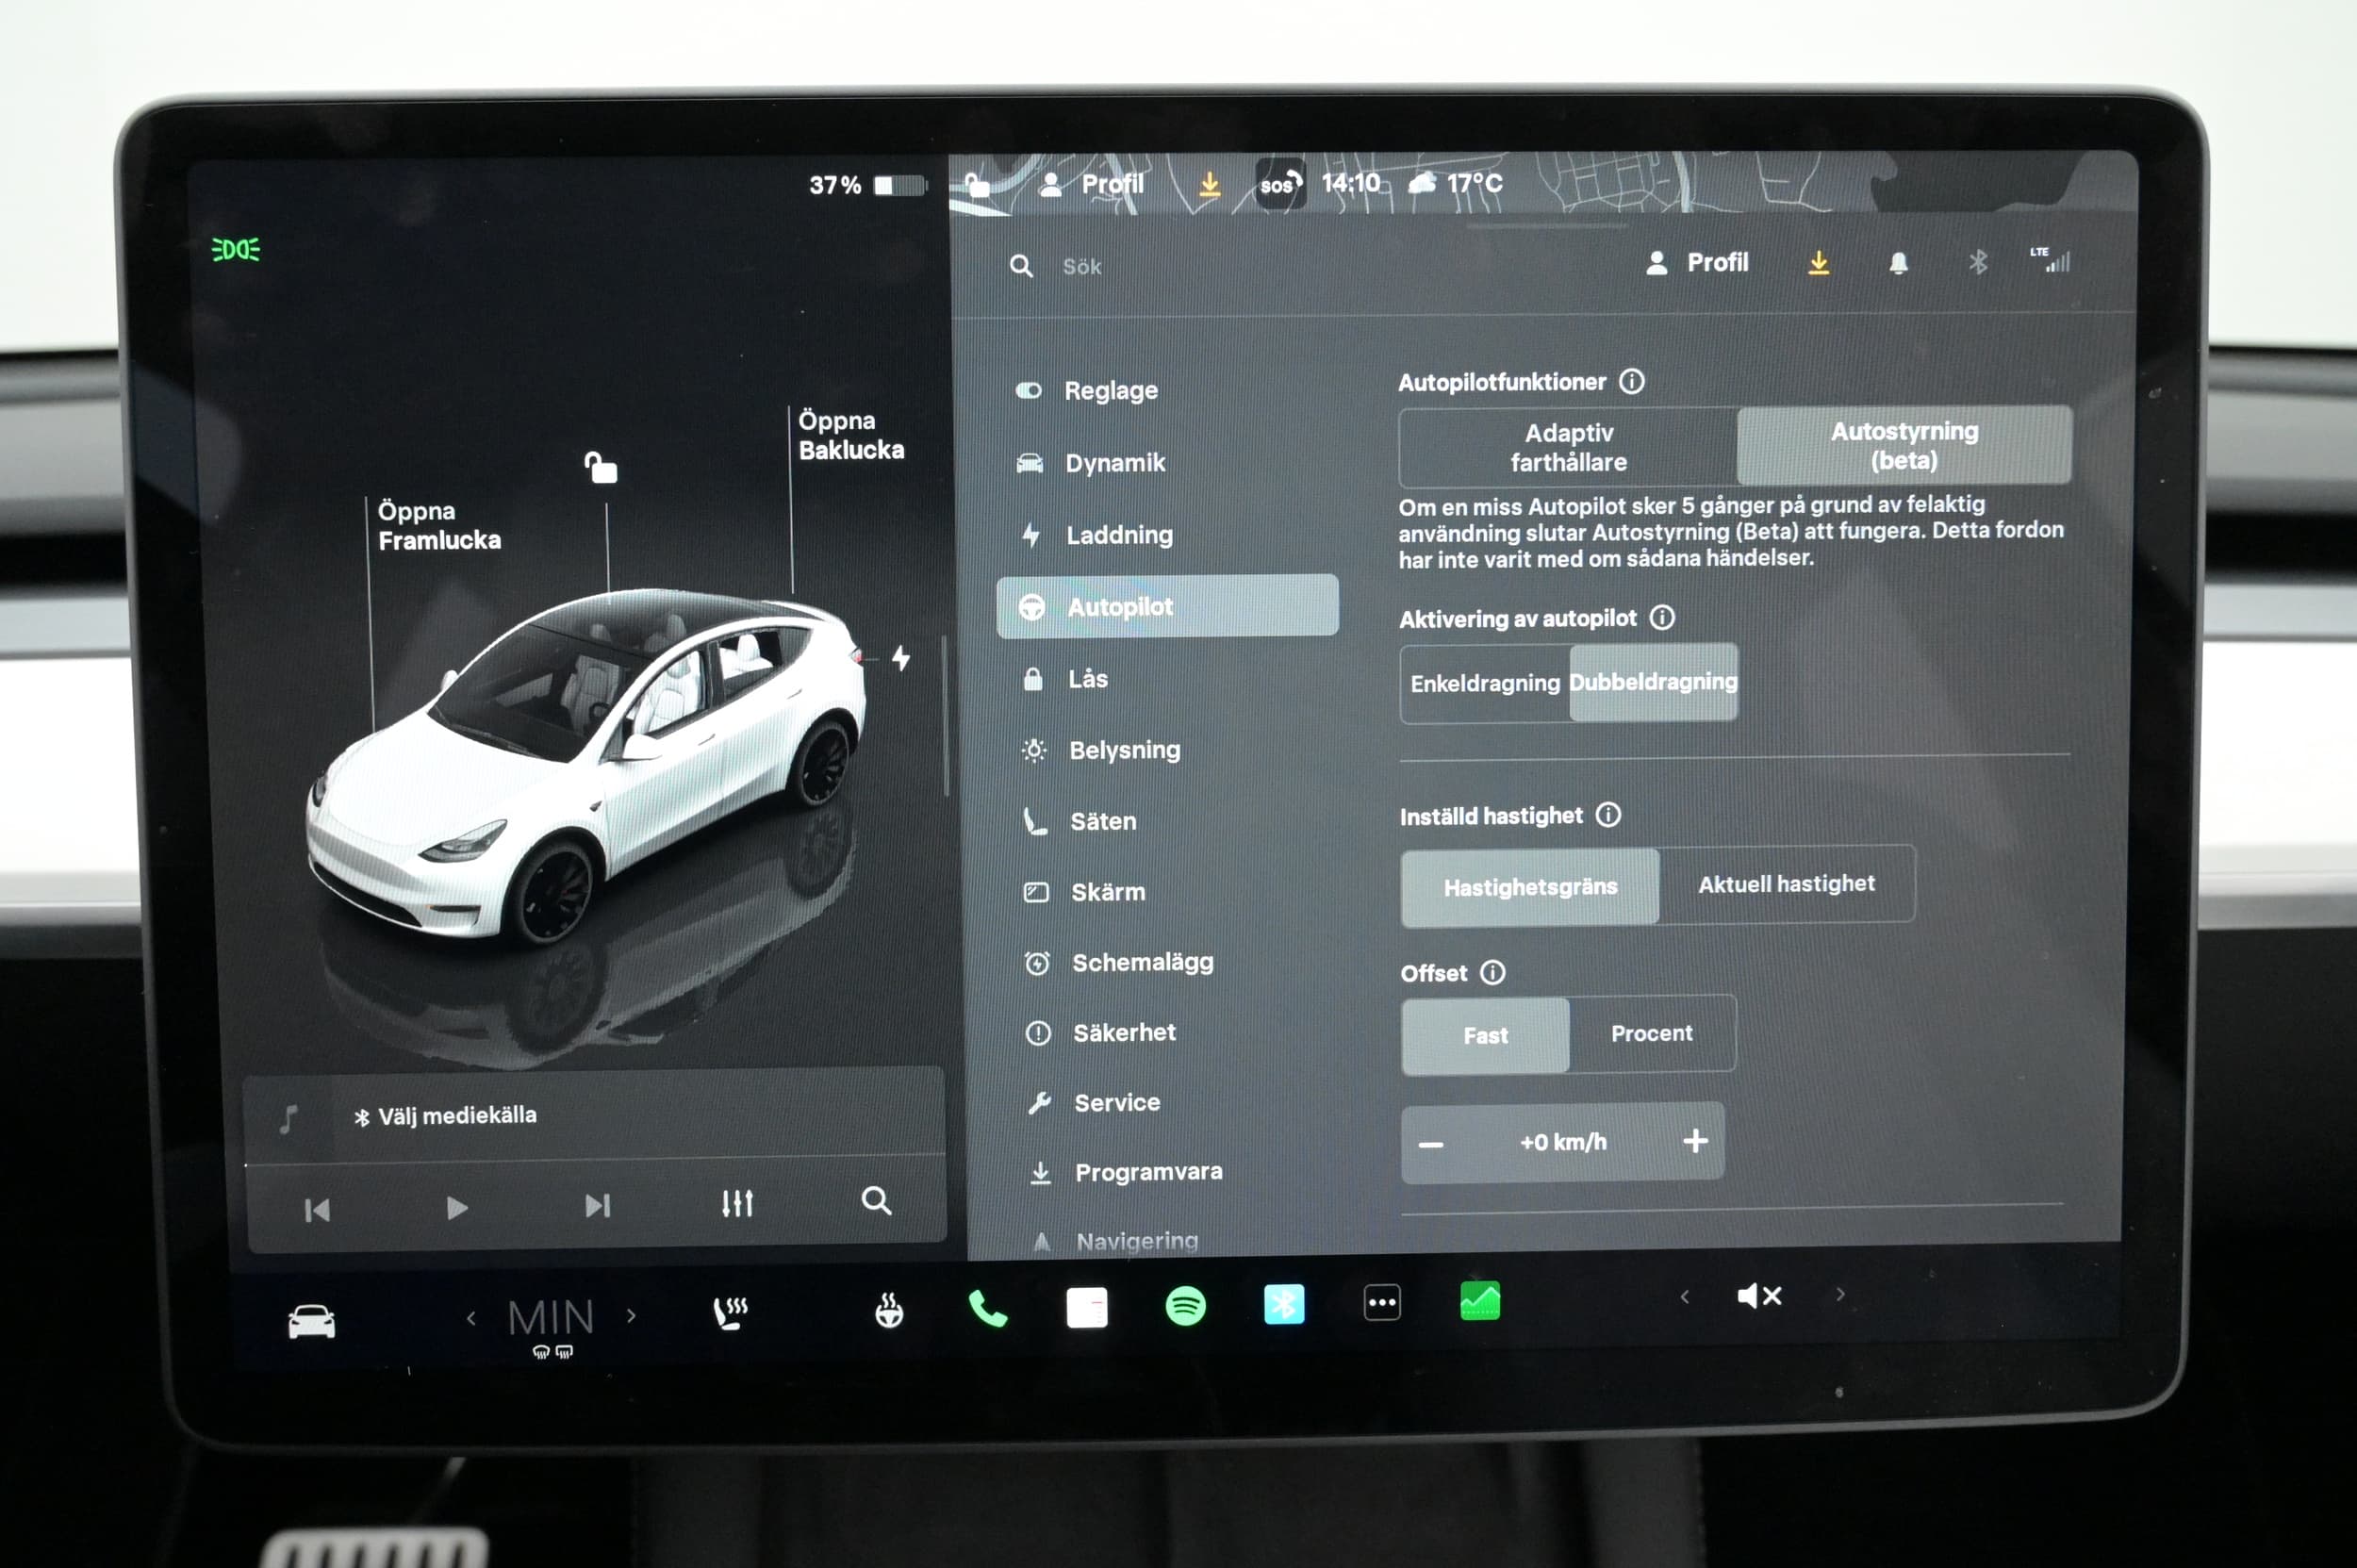2357x1568 pixels.
Task: Tap the LTE signal strength icon
Action: click(2051, 260)
